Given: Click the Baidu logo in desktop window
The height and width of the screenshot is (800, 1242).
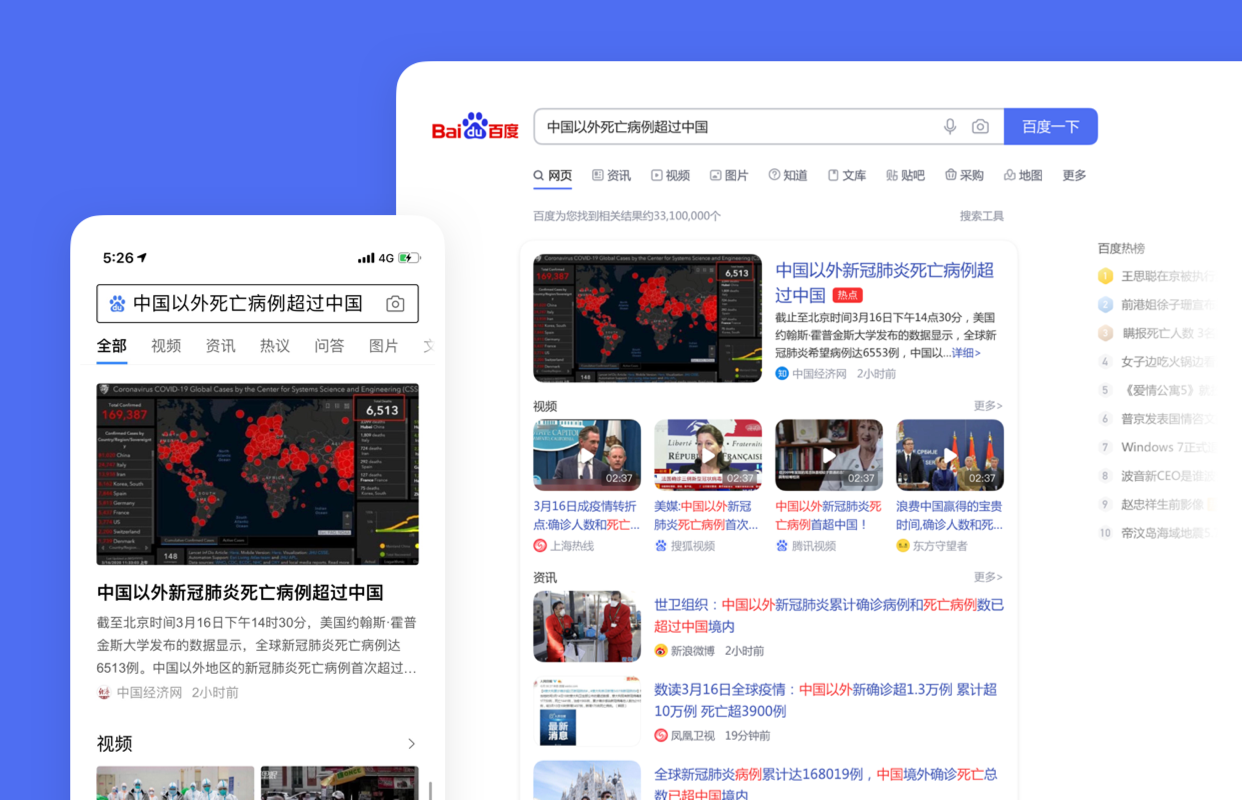Looking at the screenshot, I should 475,127.
